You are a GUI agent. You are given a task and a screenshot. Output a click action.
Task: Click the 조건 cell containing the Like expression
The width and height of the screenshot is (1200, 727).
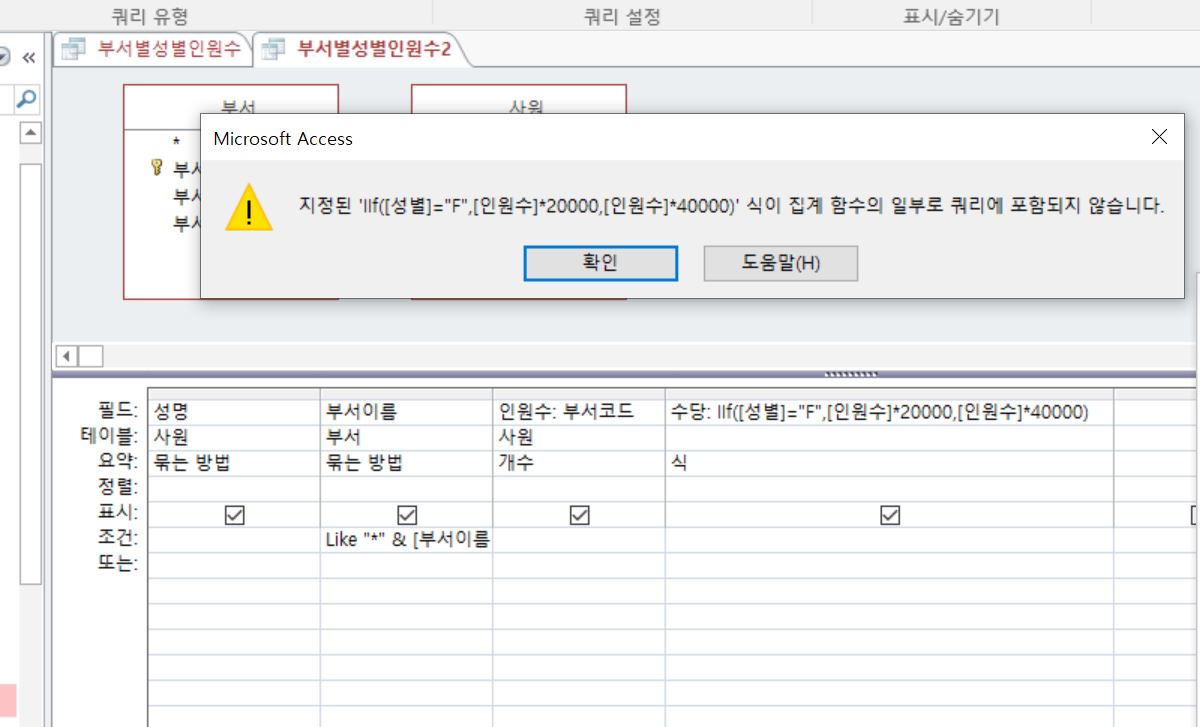click(x=406, y=540)
